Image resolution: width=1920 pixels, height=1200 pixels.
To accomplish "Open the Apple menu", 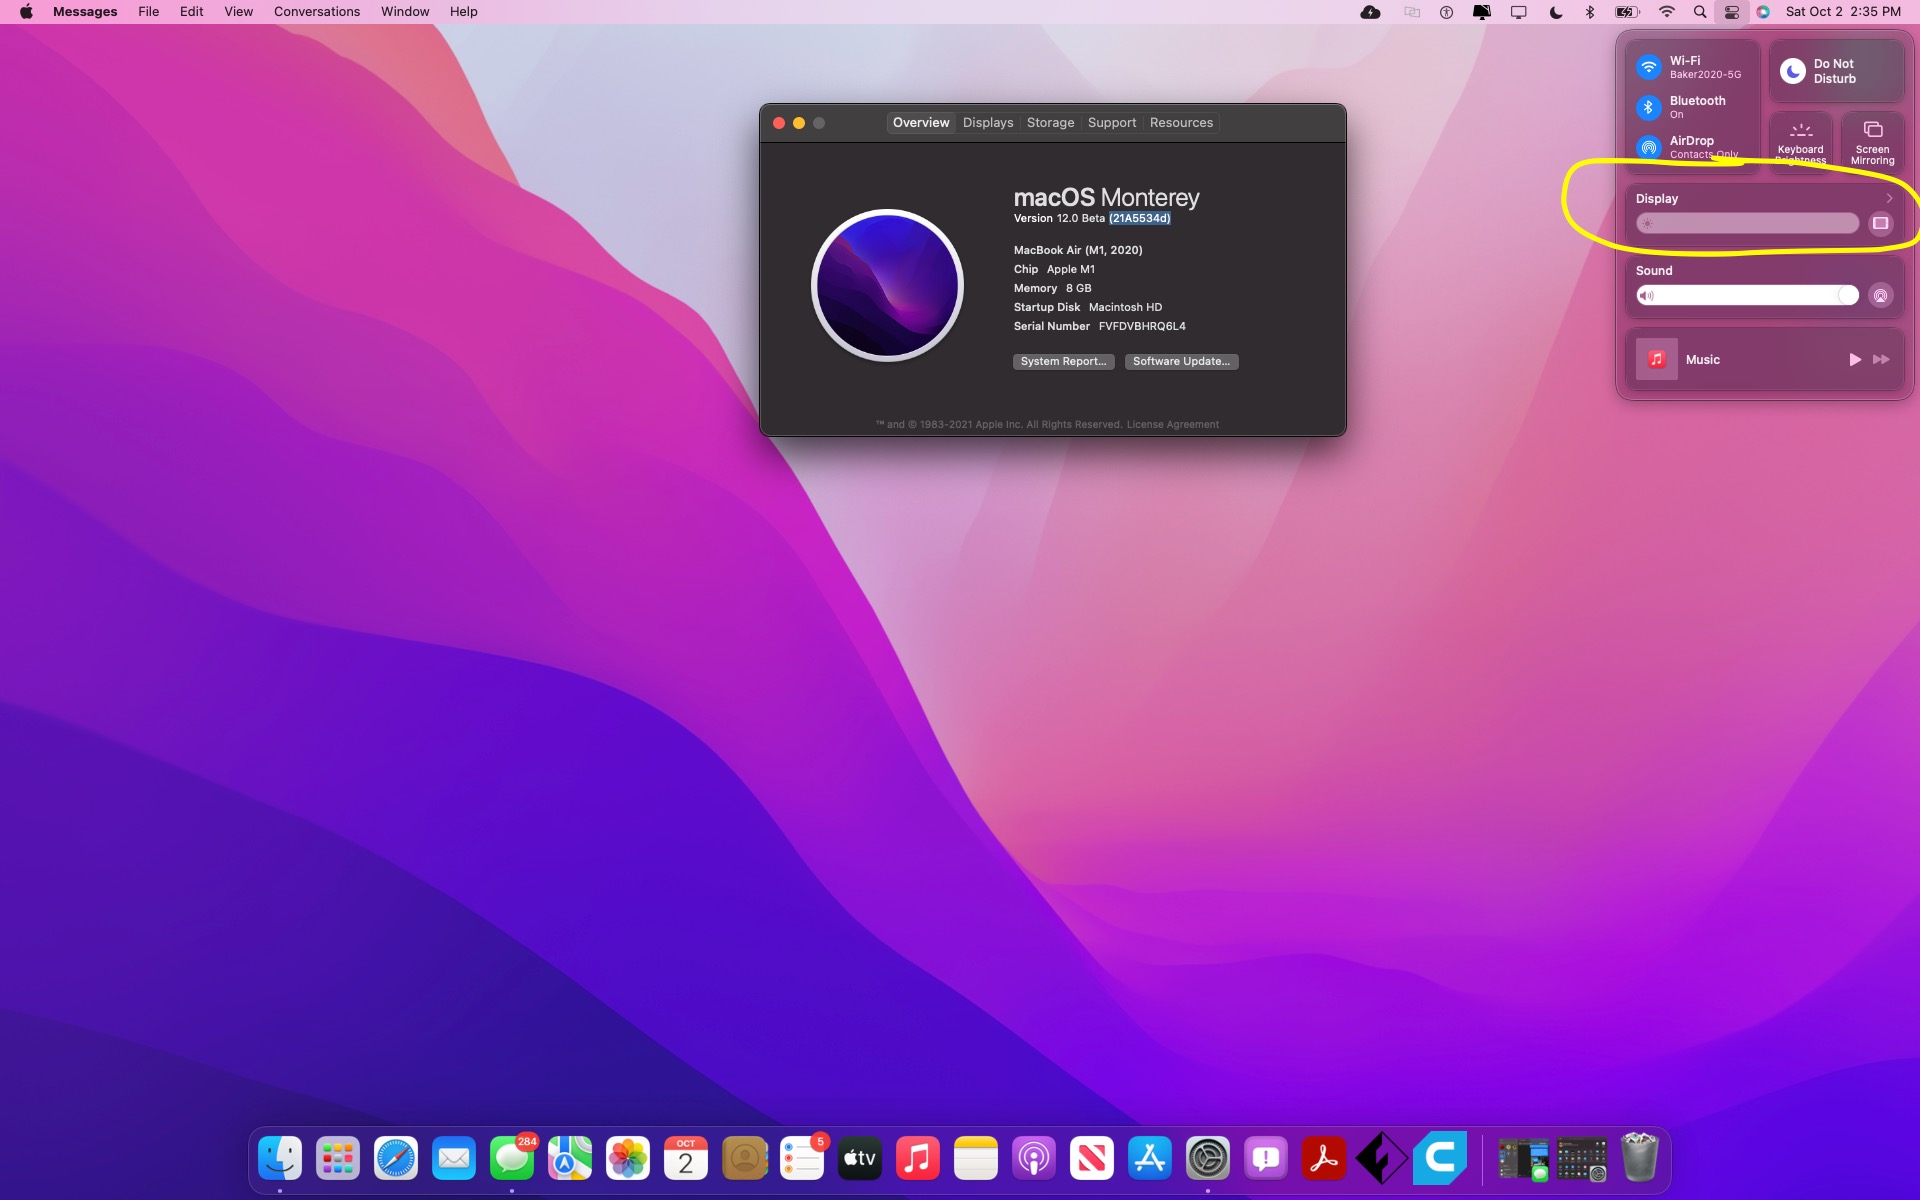I will (x=26, y=12).
